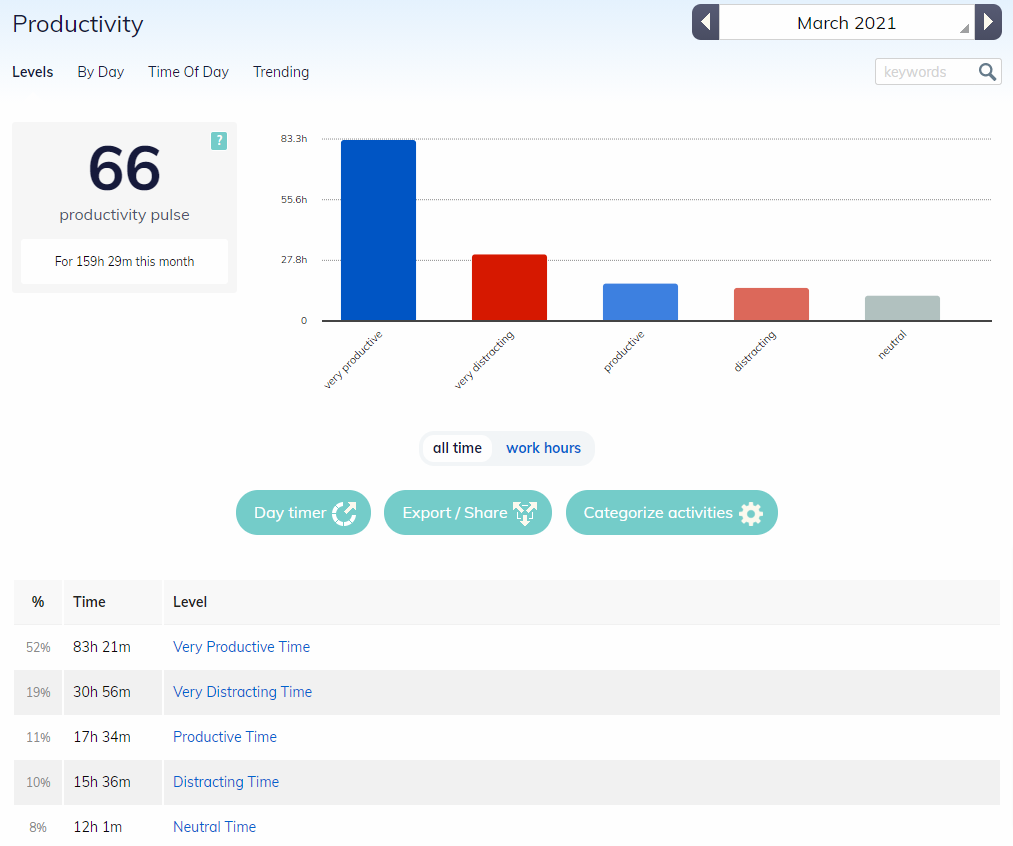Screen dimensions: 1013x846
Task: Go to next month with right arrow
Action: click(x=988, y=23)
